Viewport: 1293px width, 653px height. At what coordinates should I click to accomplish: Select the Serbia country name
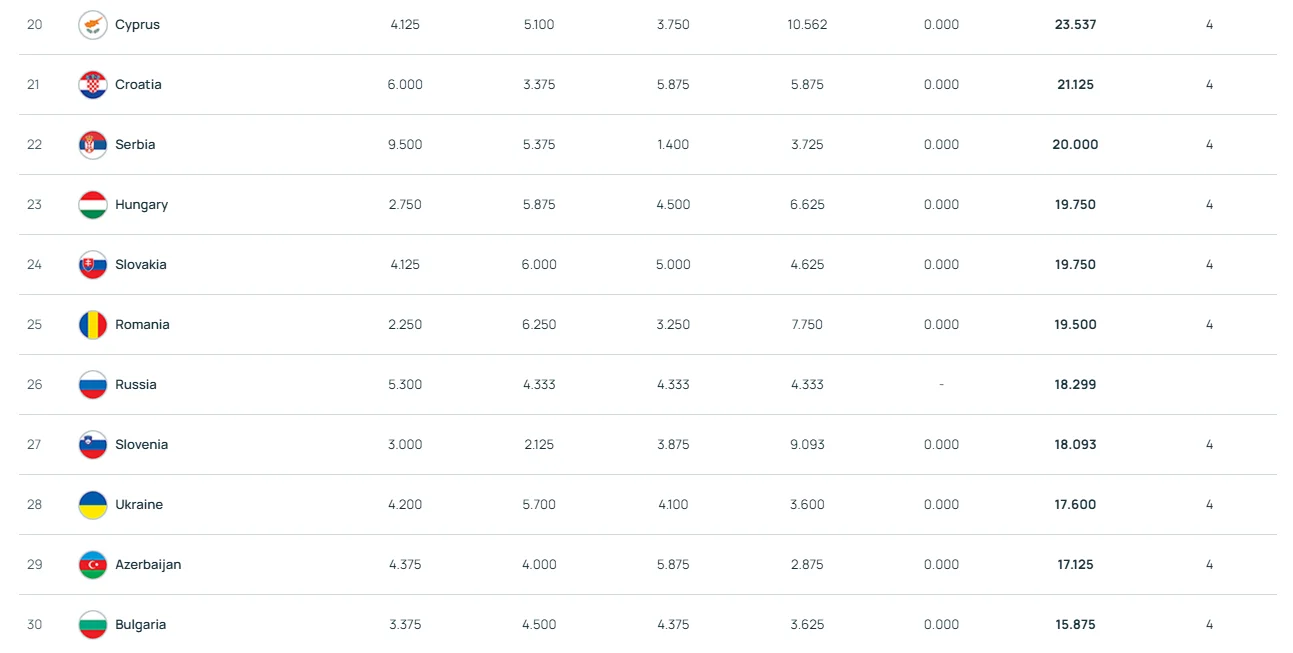pos(135,145)
